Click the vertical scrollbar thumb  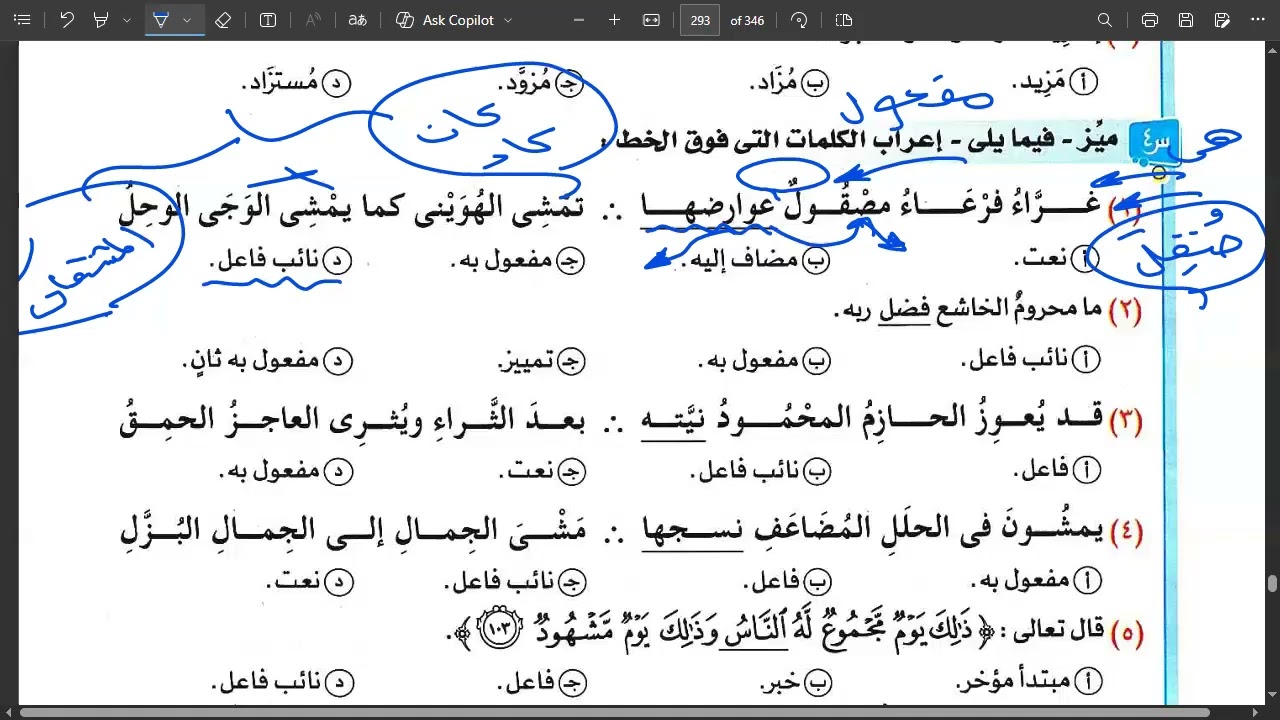tap(1272, 584)
